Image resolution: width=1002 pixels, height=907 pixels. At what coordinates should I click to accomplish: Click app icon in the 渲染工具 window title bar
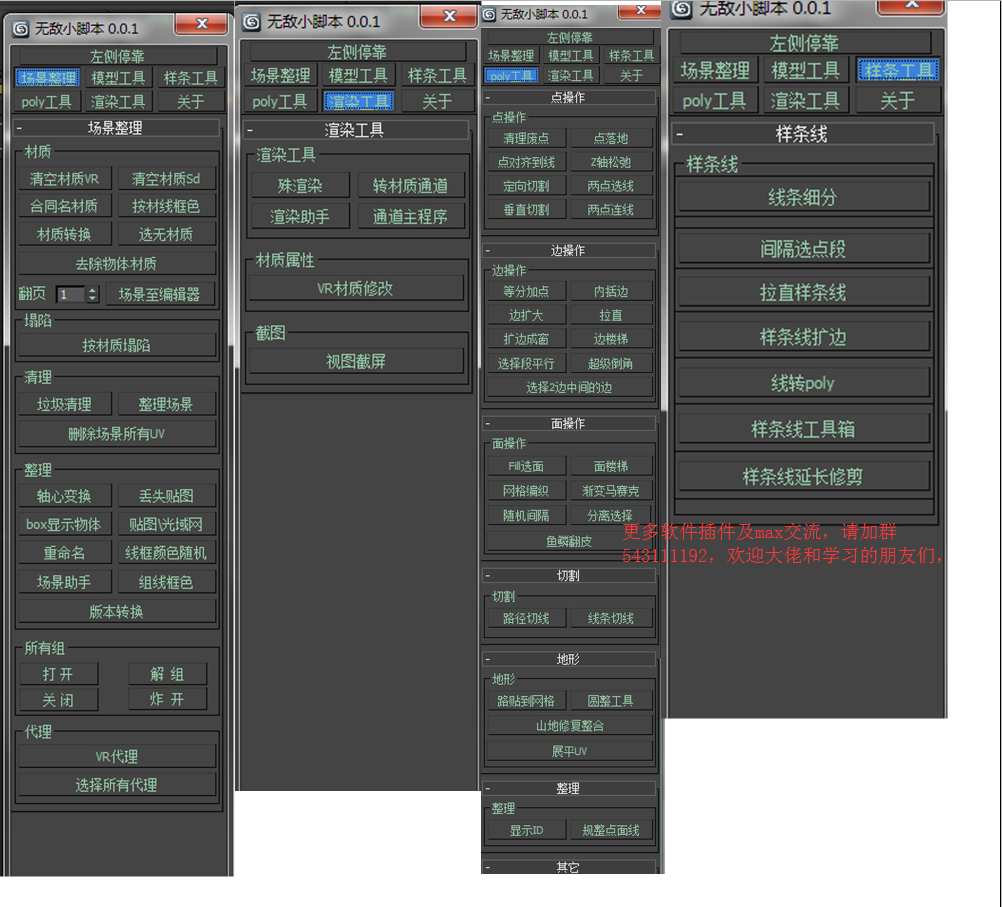(252, 22)
